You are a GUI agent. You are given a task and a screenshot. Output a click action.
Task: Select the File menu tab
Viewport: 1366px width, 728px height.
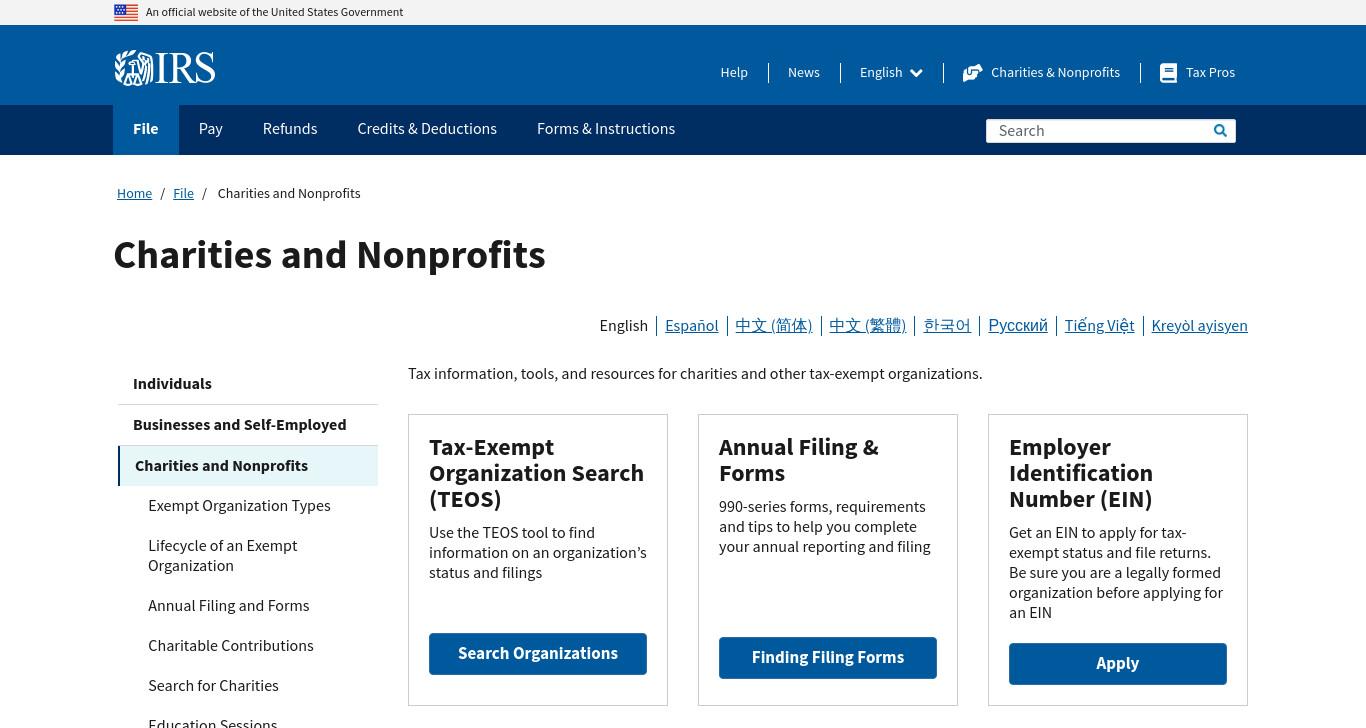click(146, 129)
